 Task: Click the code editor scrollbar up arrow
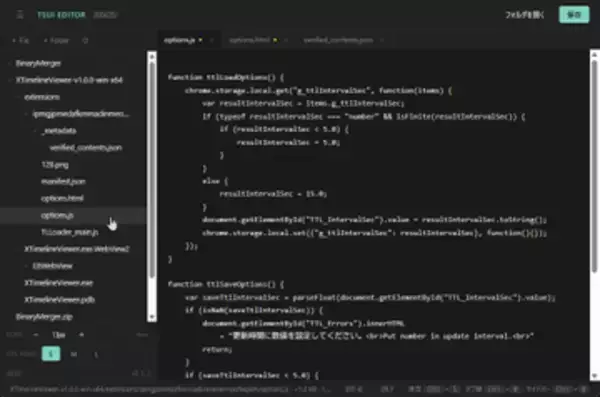[x=594, y=55]
